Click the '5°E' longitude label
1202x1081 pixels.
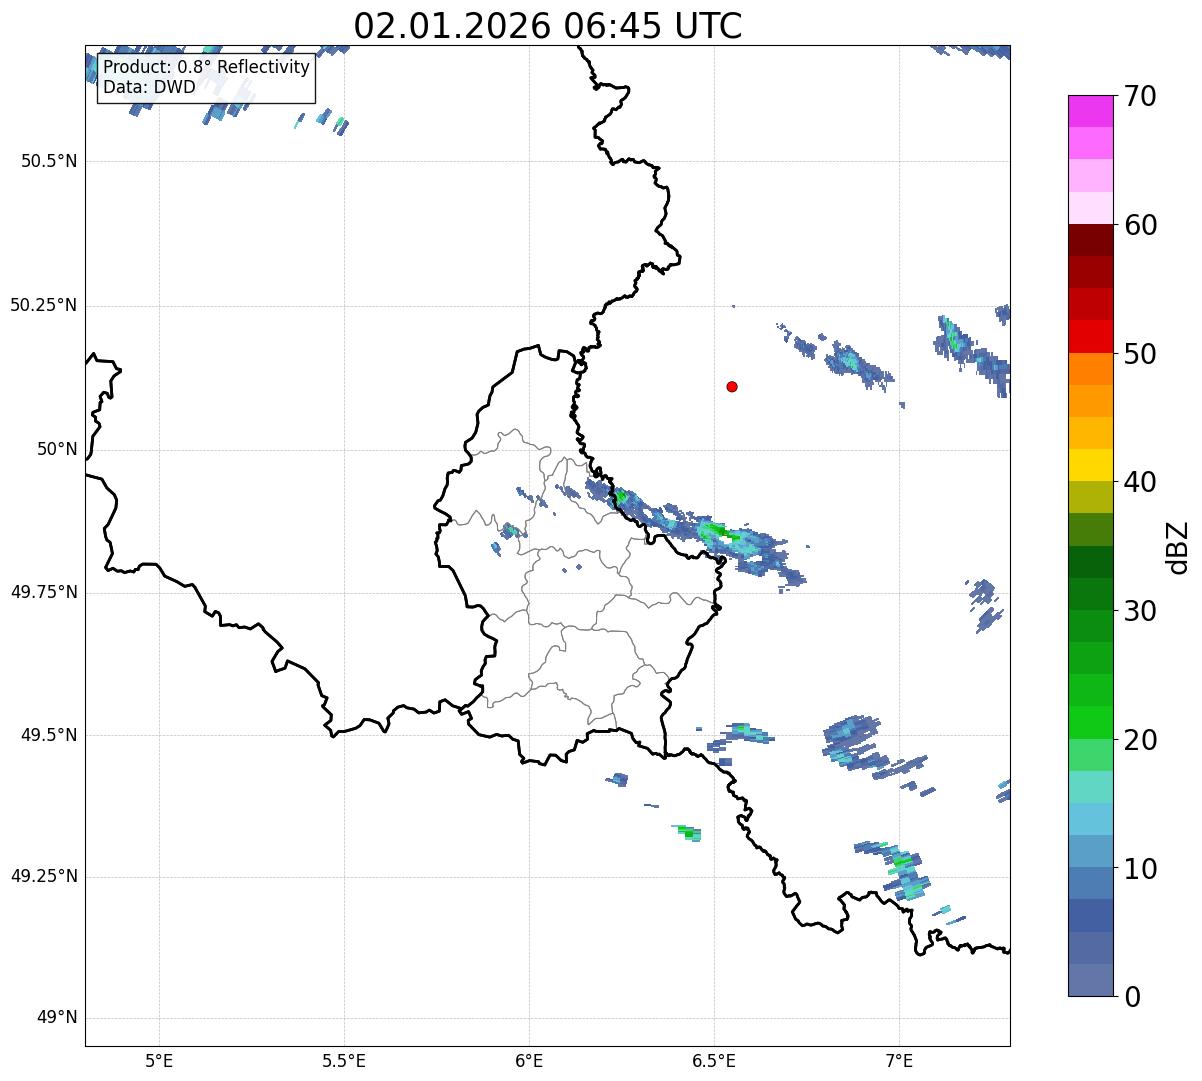pyautogui.click(x=159, y=1060)
